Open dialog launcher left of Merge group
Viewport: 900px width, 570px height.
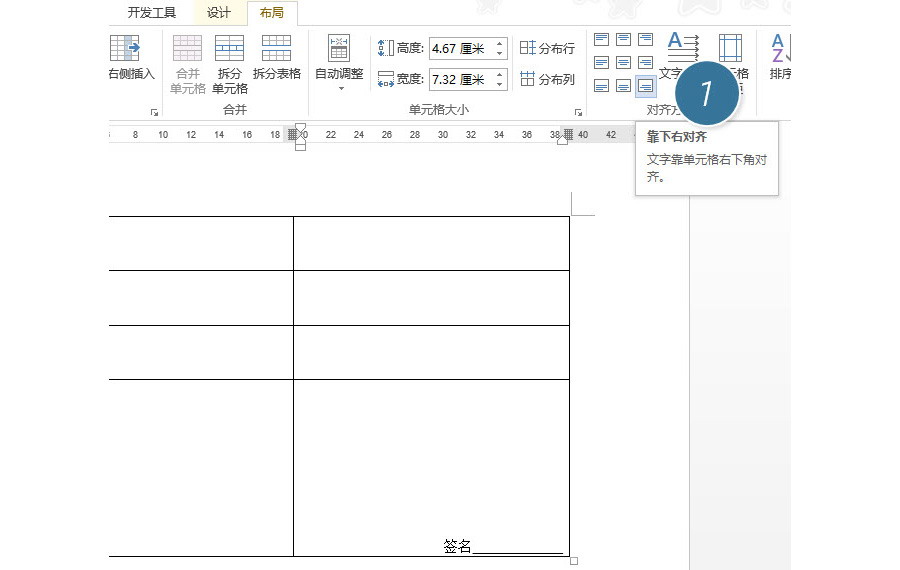154,112
